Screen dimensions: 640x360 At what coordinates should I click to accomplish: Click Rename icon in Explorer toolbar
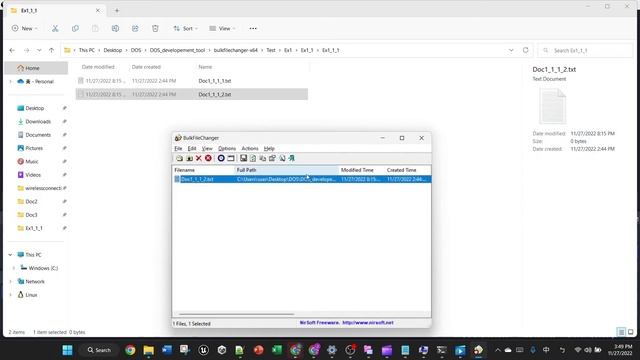pos(115,29)
